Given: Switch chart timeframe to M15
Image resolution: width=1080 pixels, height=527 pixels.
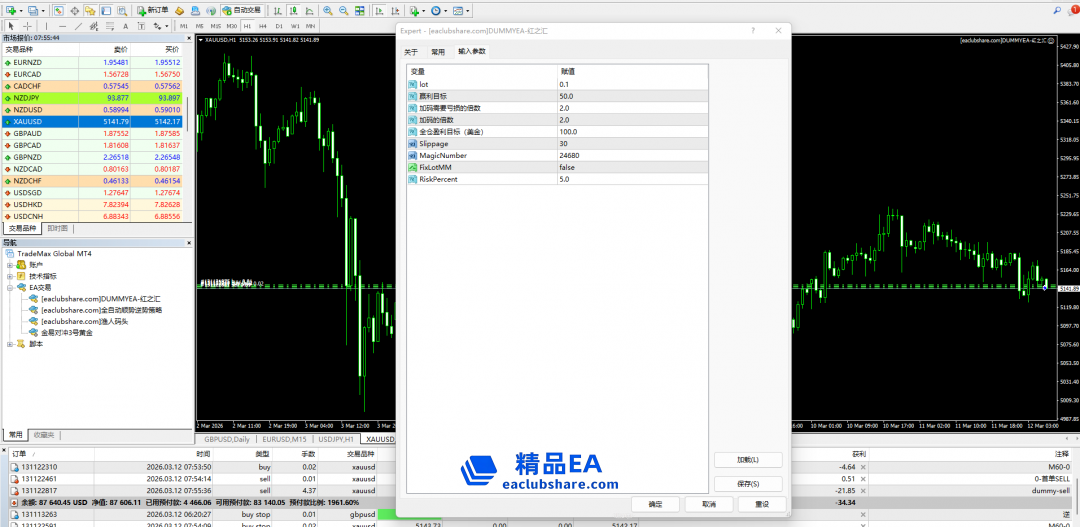Looking at the screenshot, I should coord(215,25).
